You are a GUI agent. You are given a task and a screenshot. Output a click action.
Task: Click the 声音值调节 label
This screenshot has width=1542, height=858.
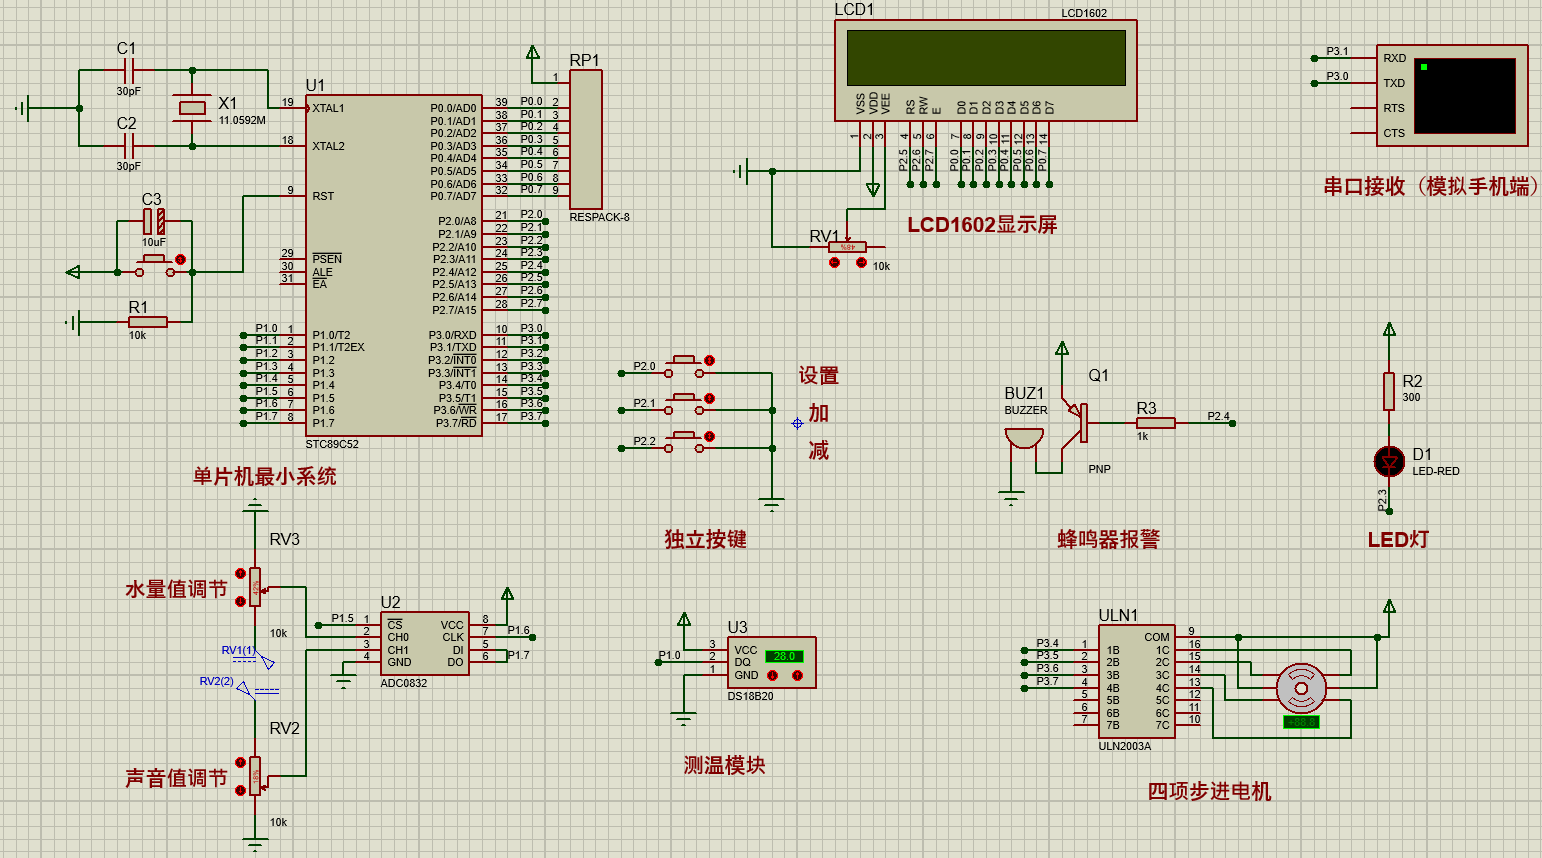(x=177, y=778)
